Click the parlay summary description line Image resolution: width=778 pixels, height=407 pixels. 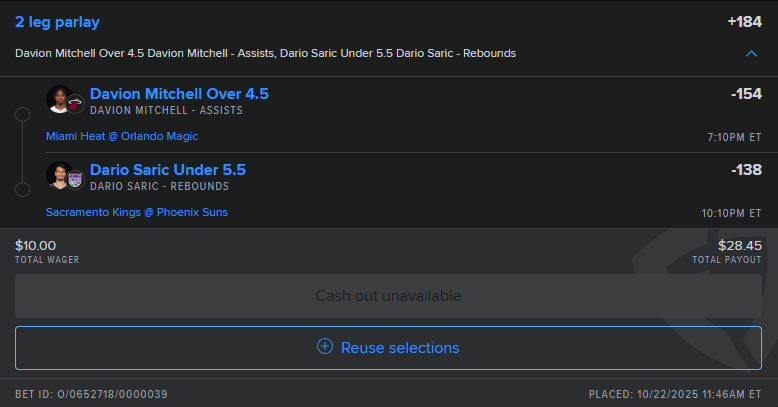click(x=265, y=53)
